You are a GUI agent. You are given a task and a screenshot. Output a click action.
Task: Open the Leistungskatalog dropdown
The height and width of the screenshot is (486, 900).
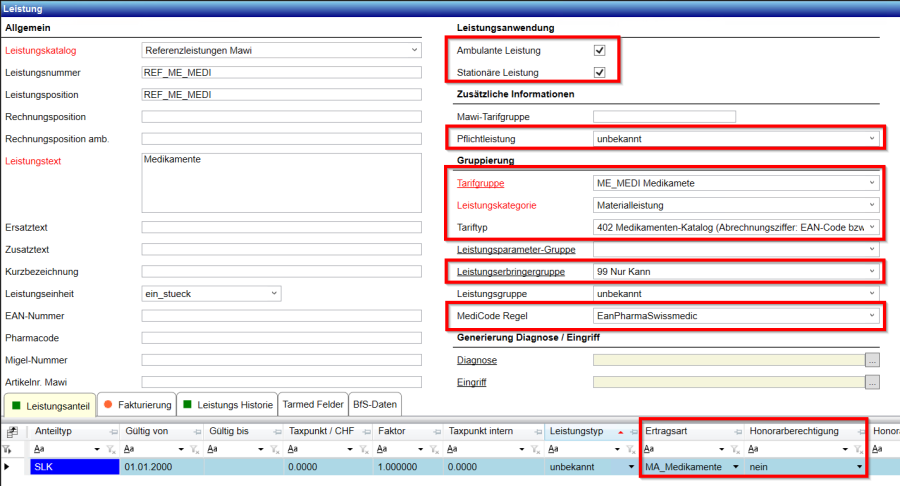414,50
